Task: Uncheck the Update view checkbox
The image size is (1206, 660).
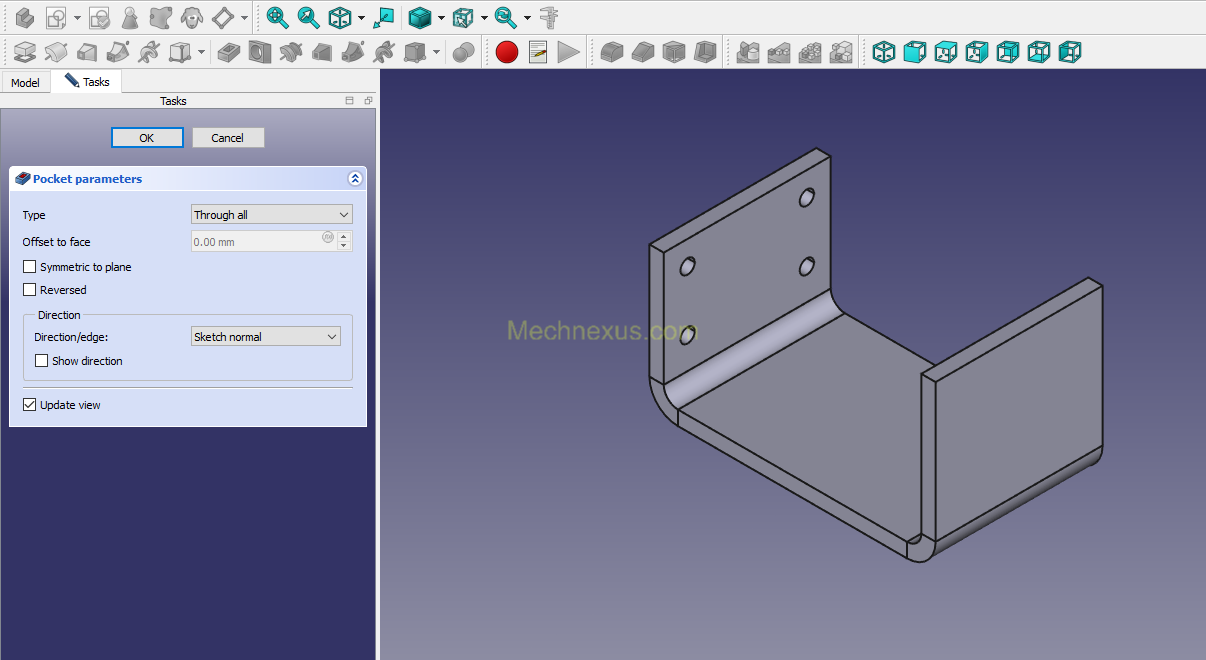Action: point(30,405)
